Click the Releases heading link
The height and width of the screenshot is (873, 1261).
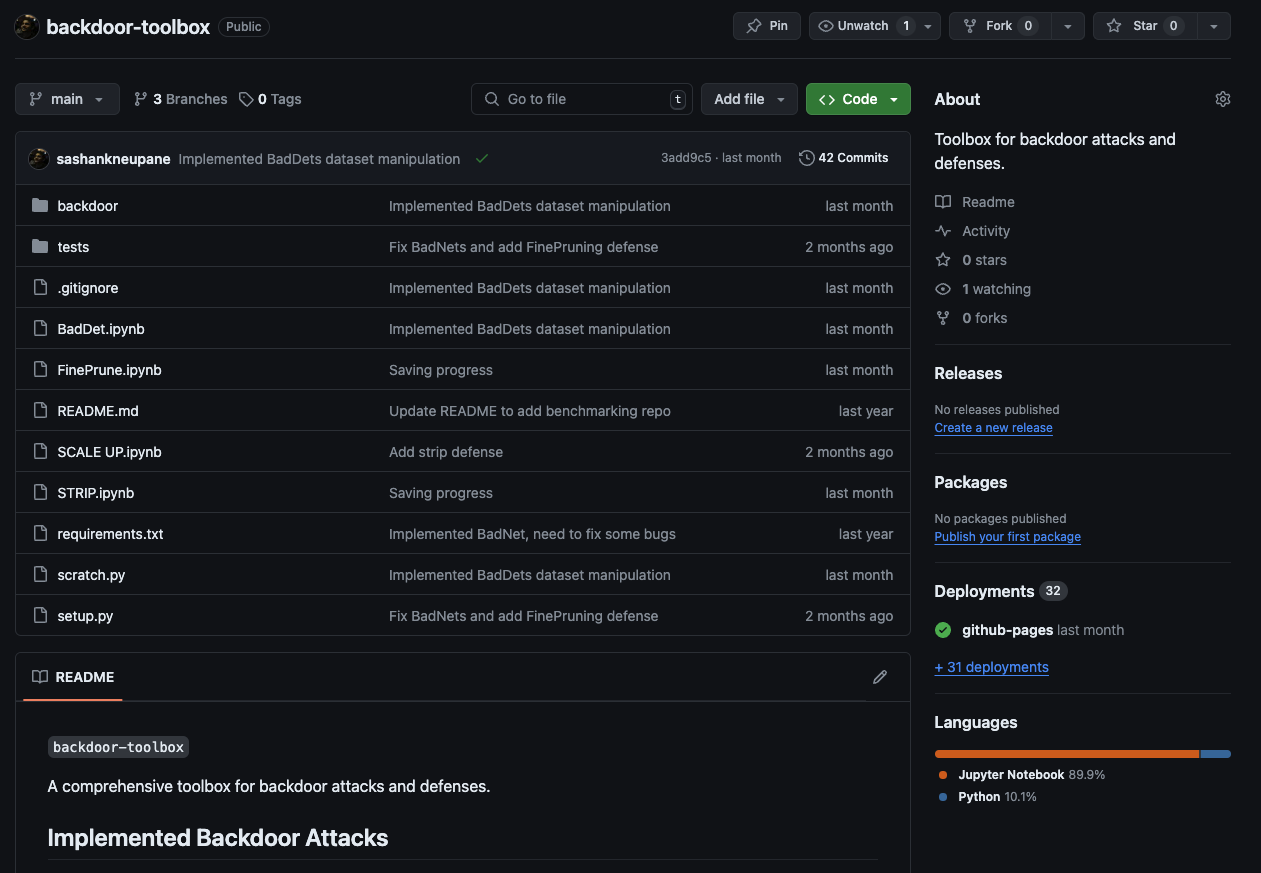(x=968, y=373)
